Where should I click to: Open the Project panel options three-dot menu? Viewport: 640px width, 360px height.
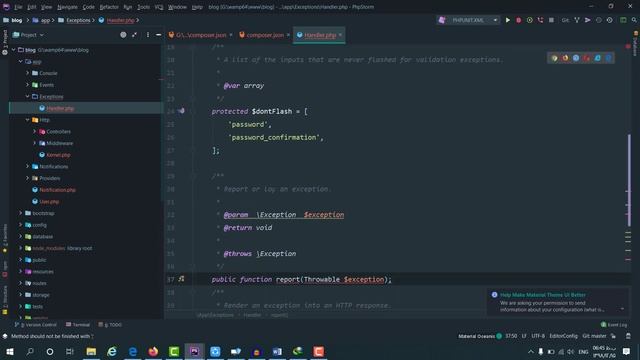pos(148,35)
